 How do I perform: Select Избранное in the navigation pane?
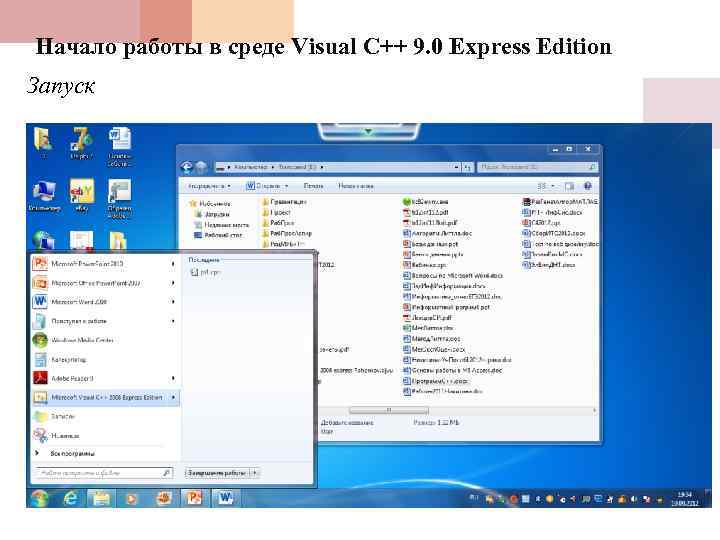click(210, 203)
